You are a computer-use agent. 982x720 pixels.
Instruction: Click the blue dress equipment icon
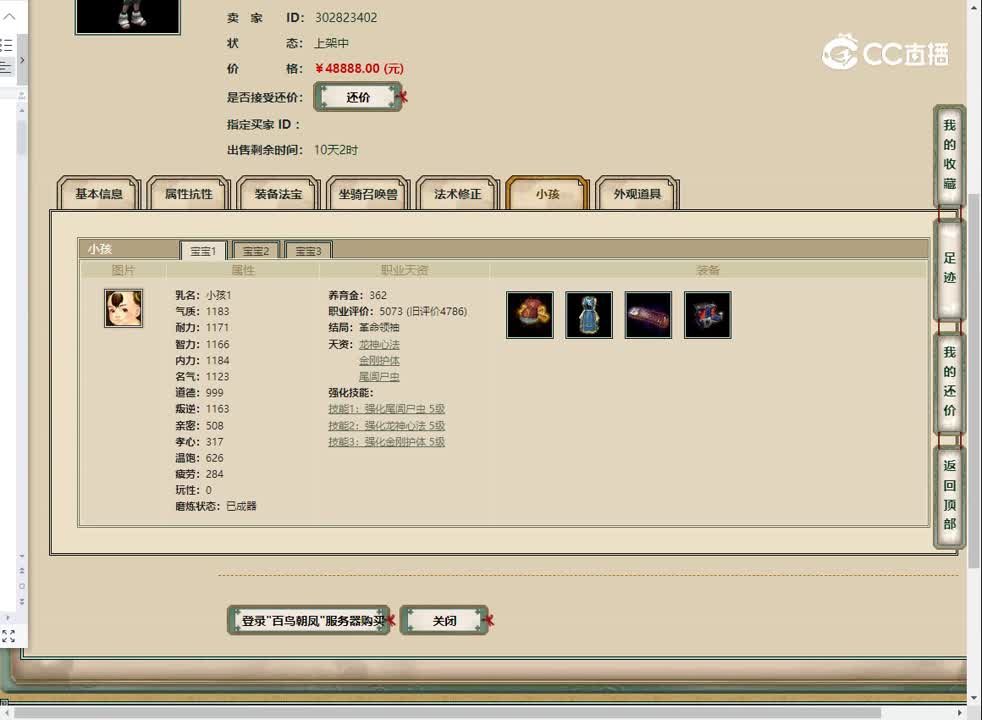(588, 314)
